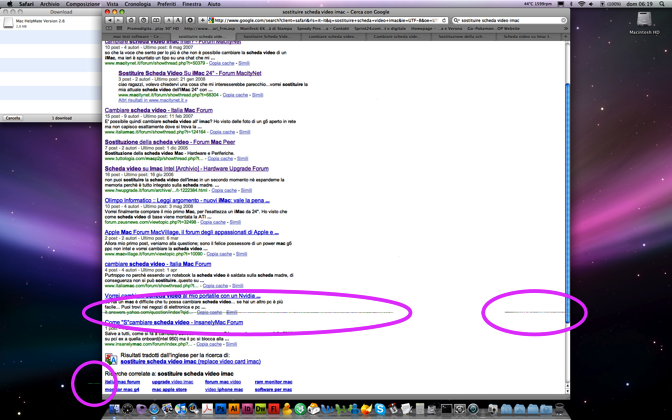Open Adobe Acrobat from the Dock
This screenshot has height=420, width=672.
pyautogui.click(x=207, y=409)
